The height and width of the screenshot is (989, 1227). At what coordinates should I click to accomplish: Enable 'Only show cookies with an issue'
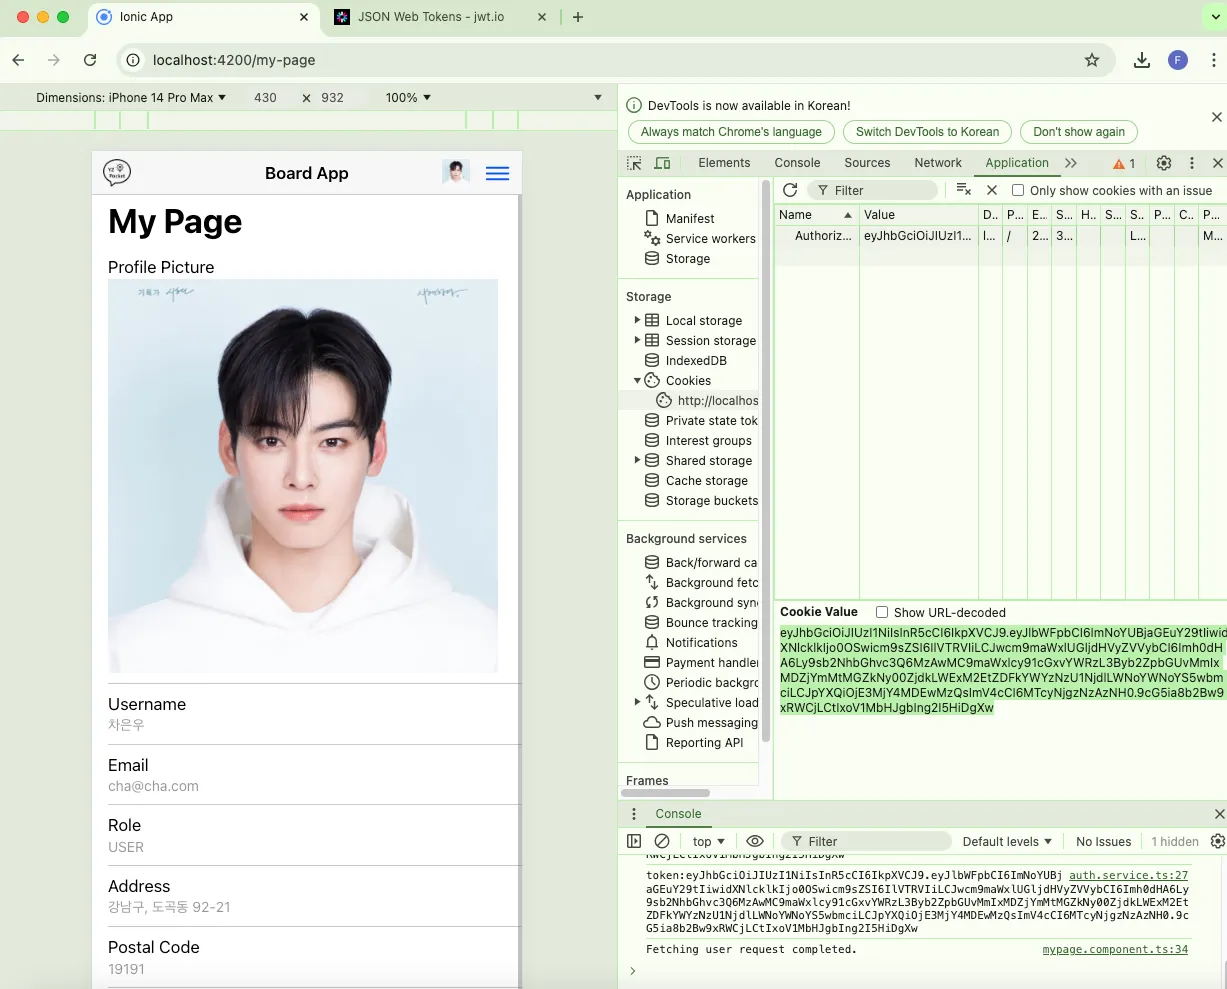coord(1018,190)
